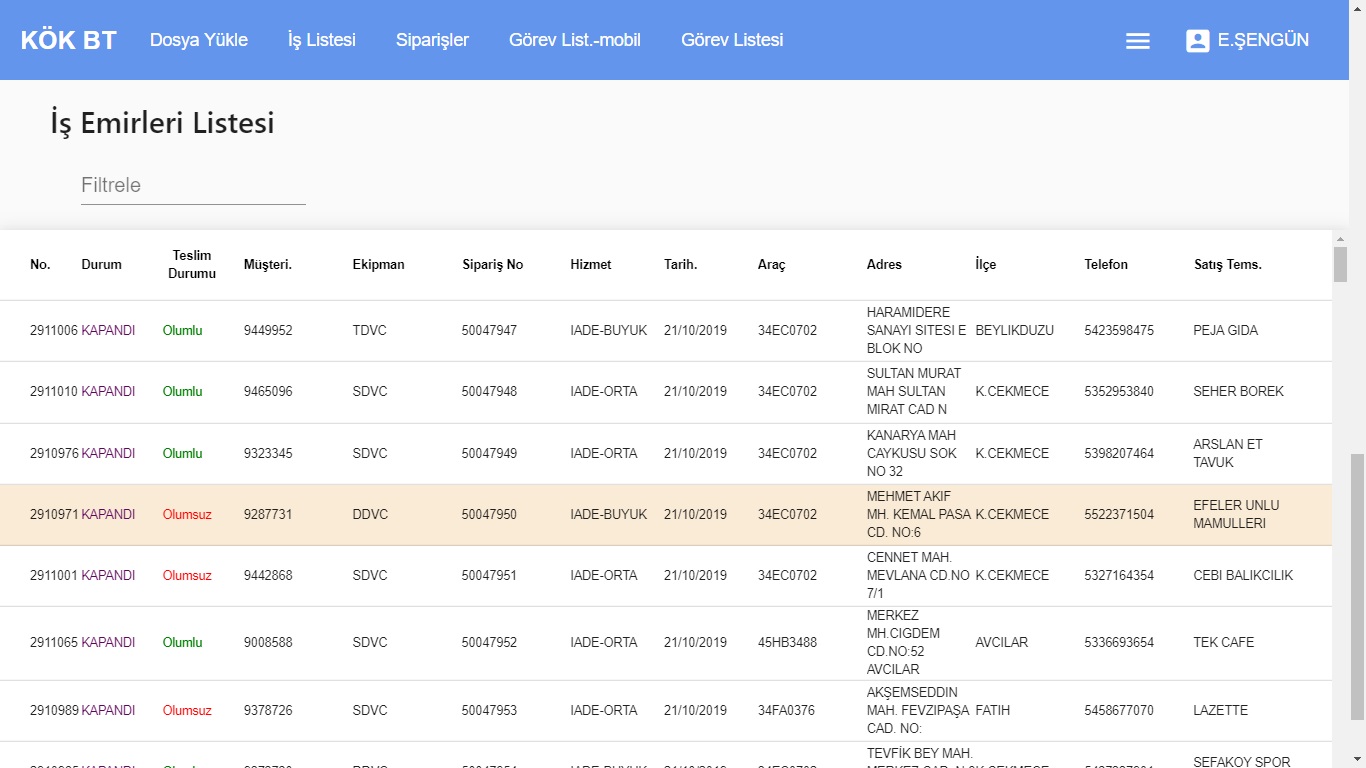The height and width of the screenshot is (768, 1366).
Task: Sort by No. column header
Action: point(40,265)
